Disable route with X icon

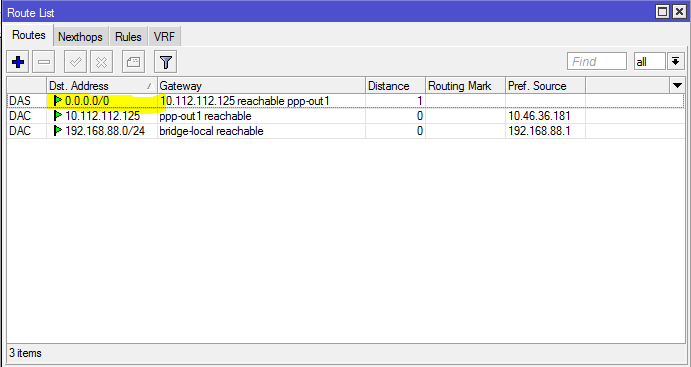(101, 62)
